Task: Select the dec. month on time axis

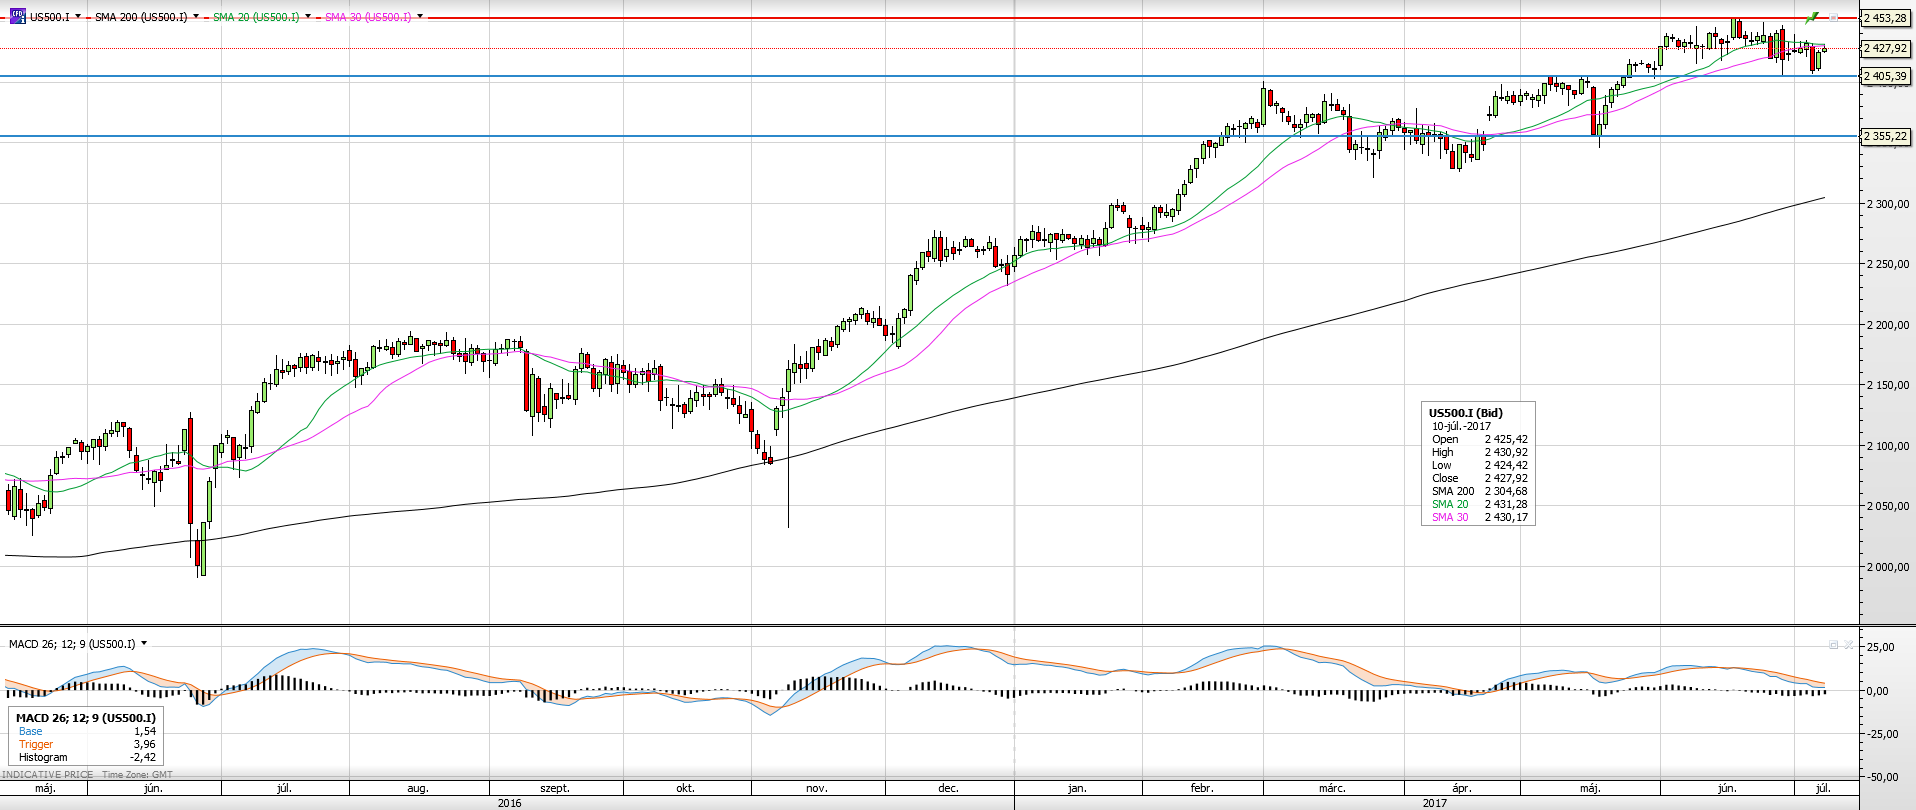Action: 948,788
